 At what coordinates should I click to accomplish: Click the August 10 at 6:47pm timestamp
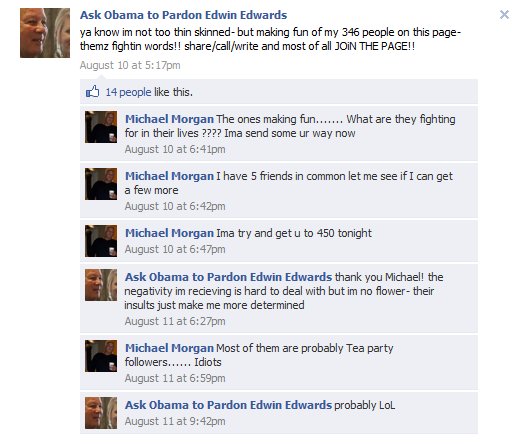(x=175, y=249)
